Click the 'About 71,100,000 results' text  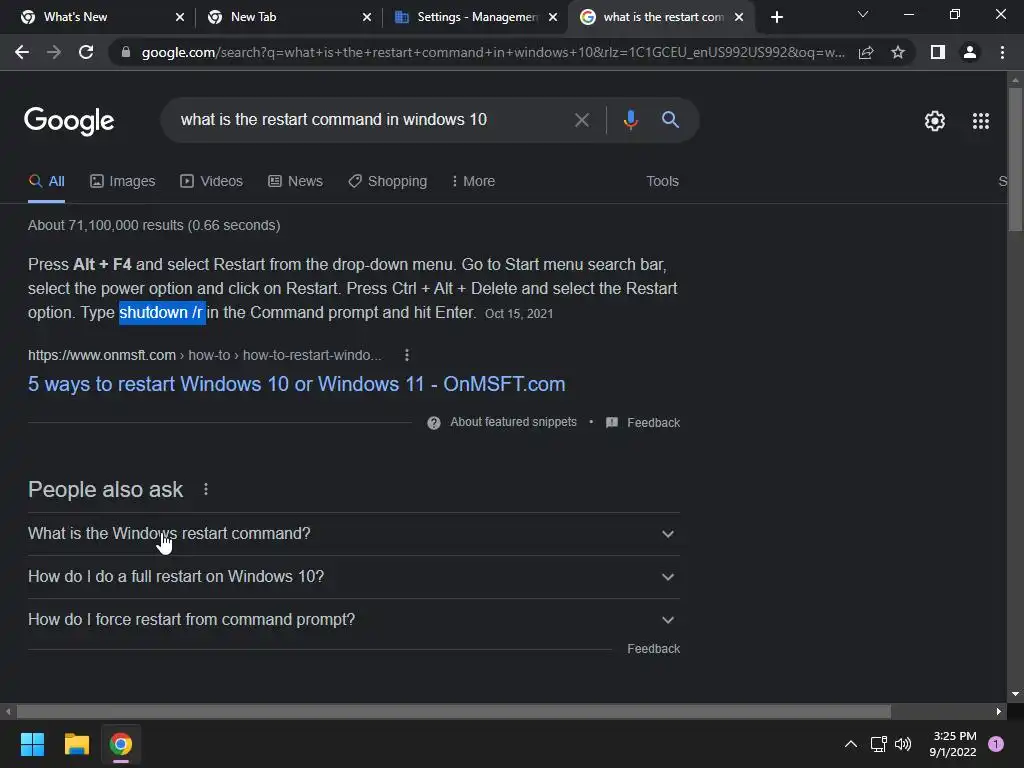pyautogui.click(x=154, y=225)
